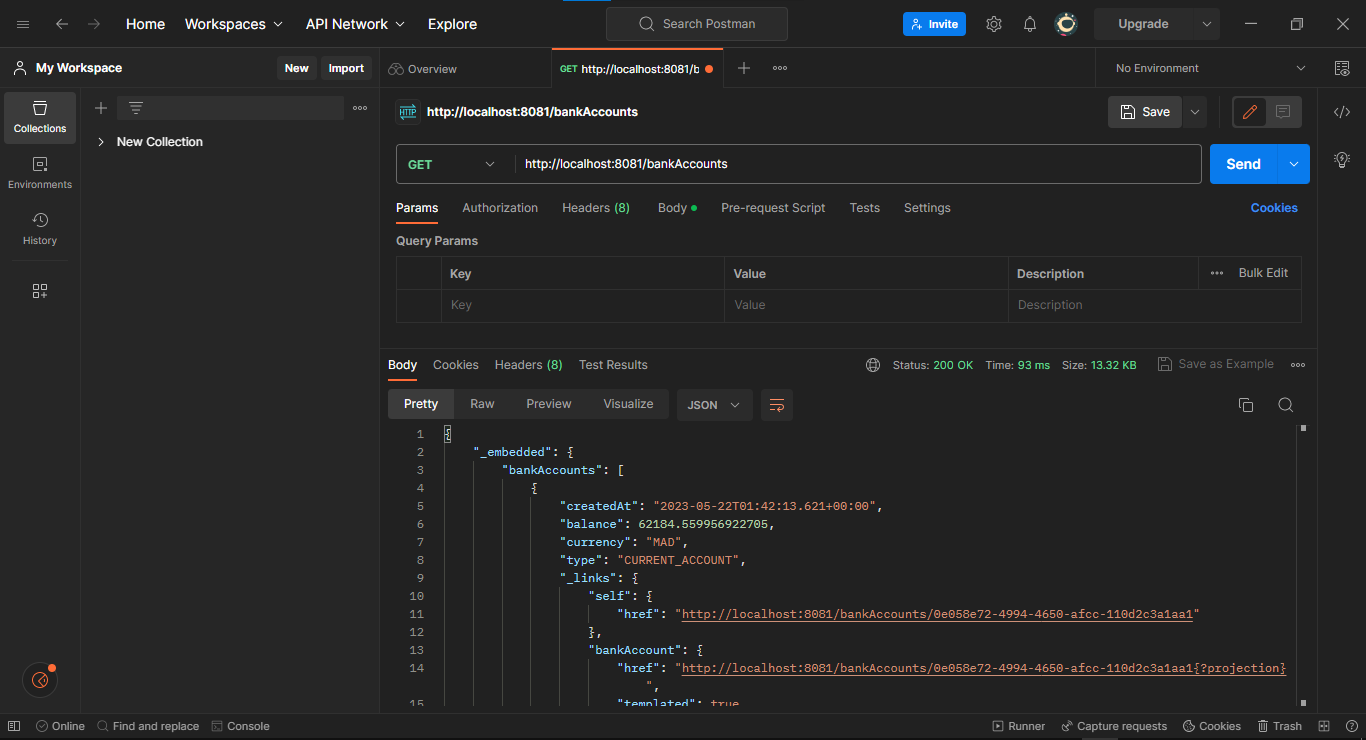This screenshot has height=740, width=1366.
Task: Click the Send button
Action: (1242, 163)
